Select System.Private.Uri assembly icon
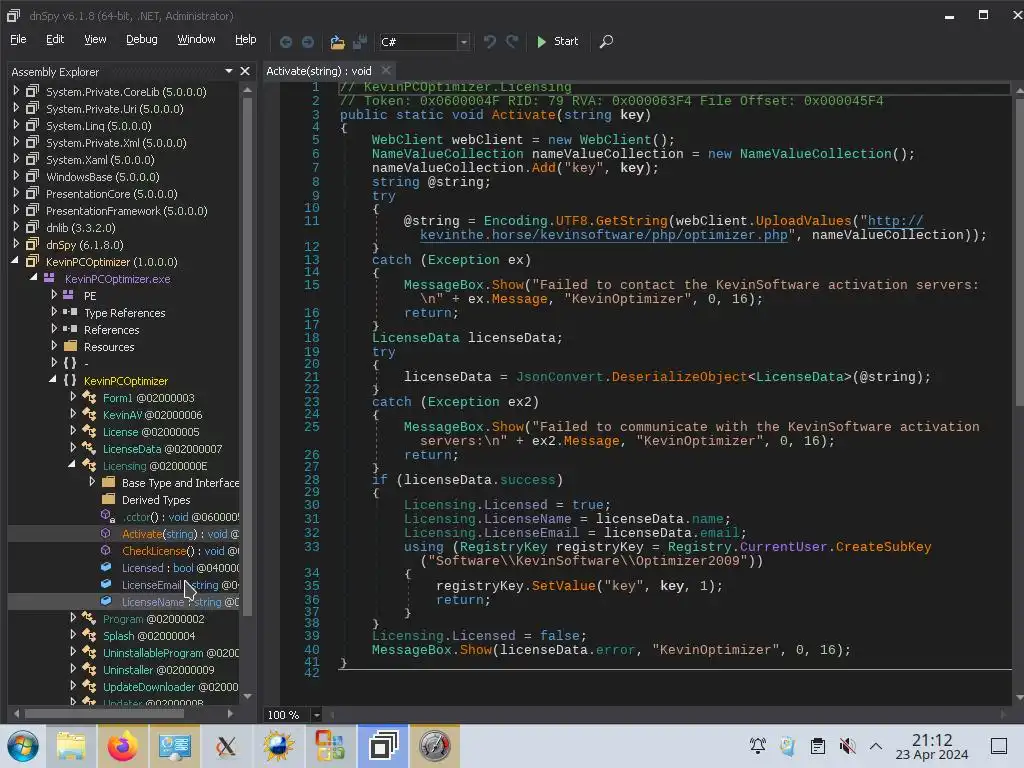The height and width of the screenshot is (768, 1024). (32, 108)
